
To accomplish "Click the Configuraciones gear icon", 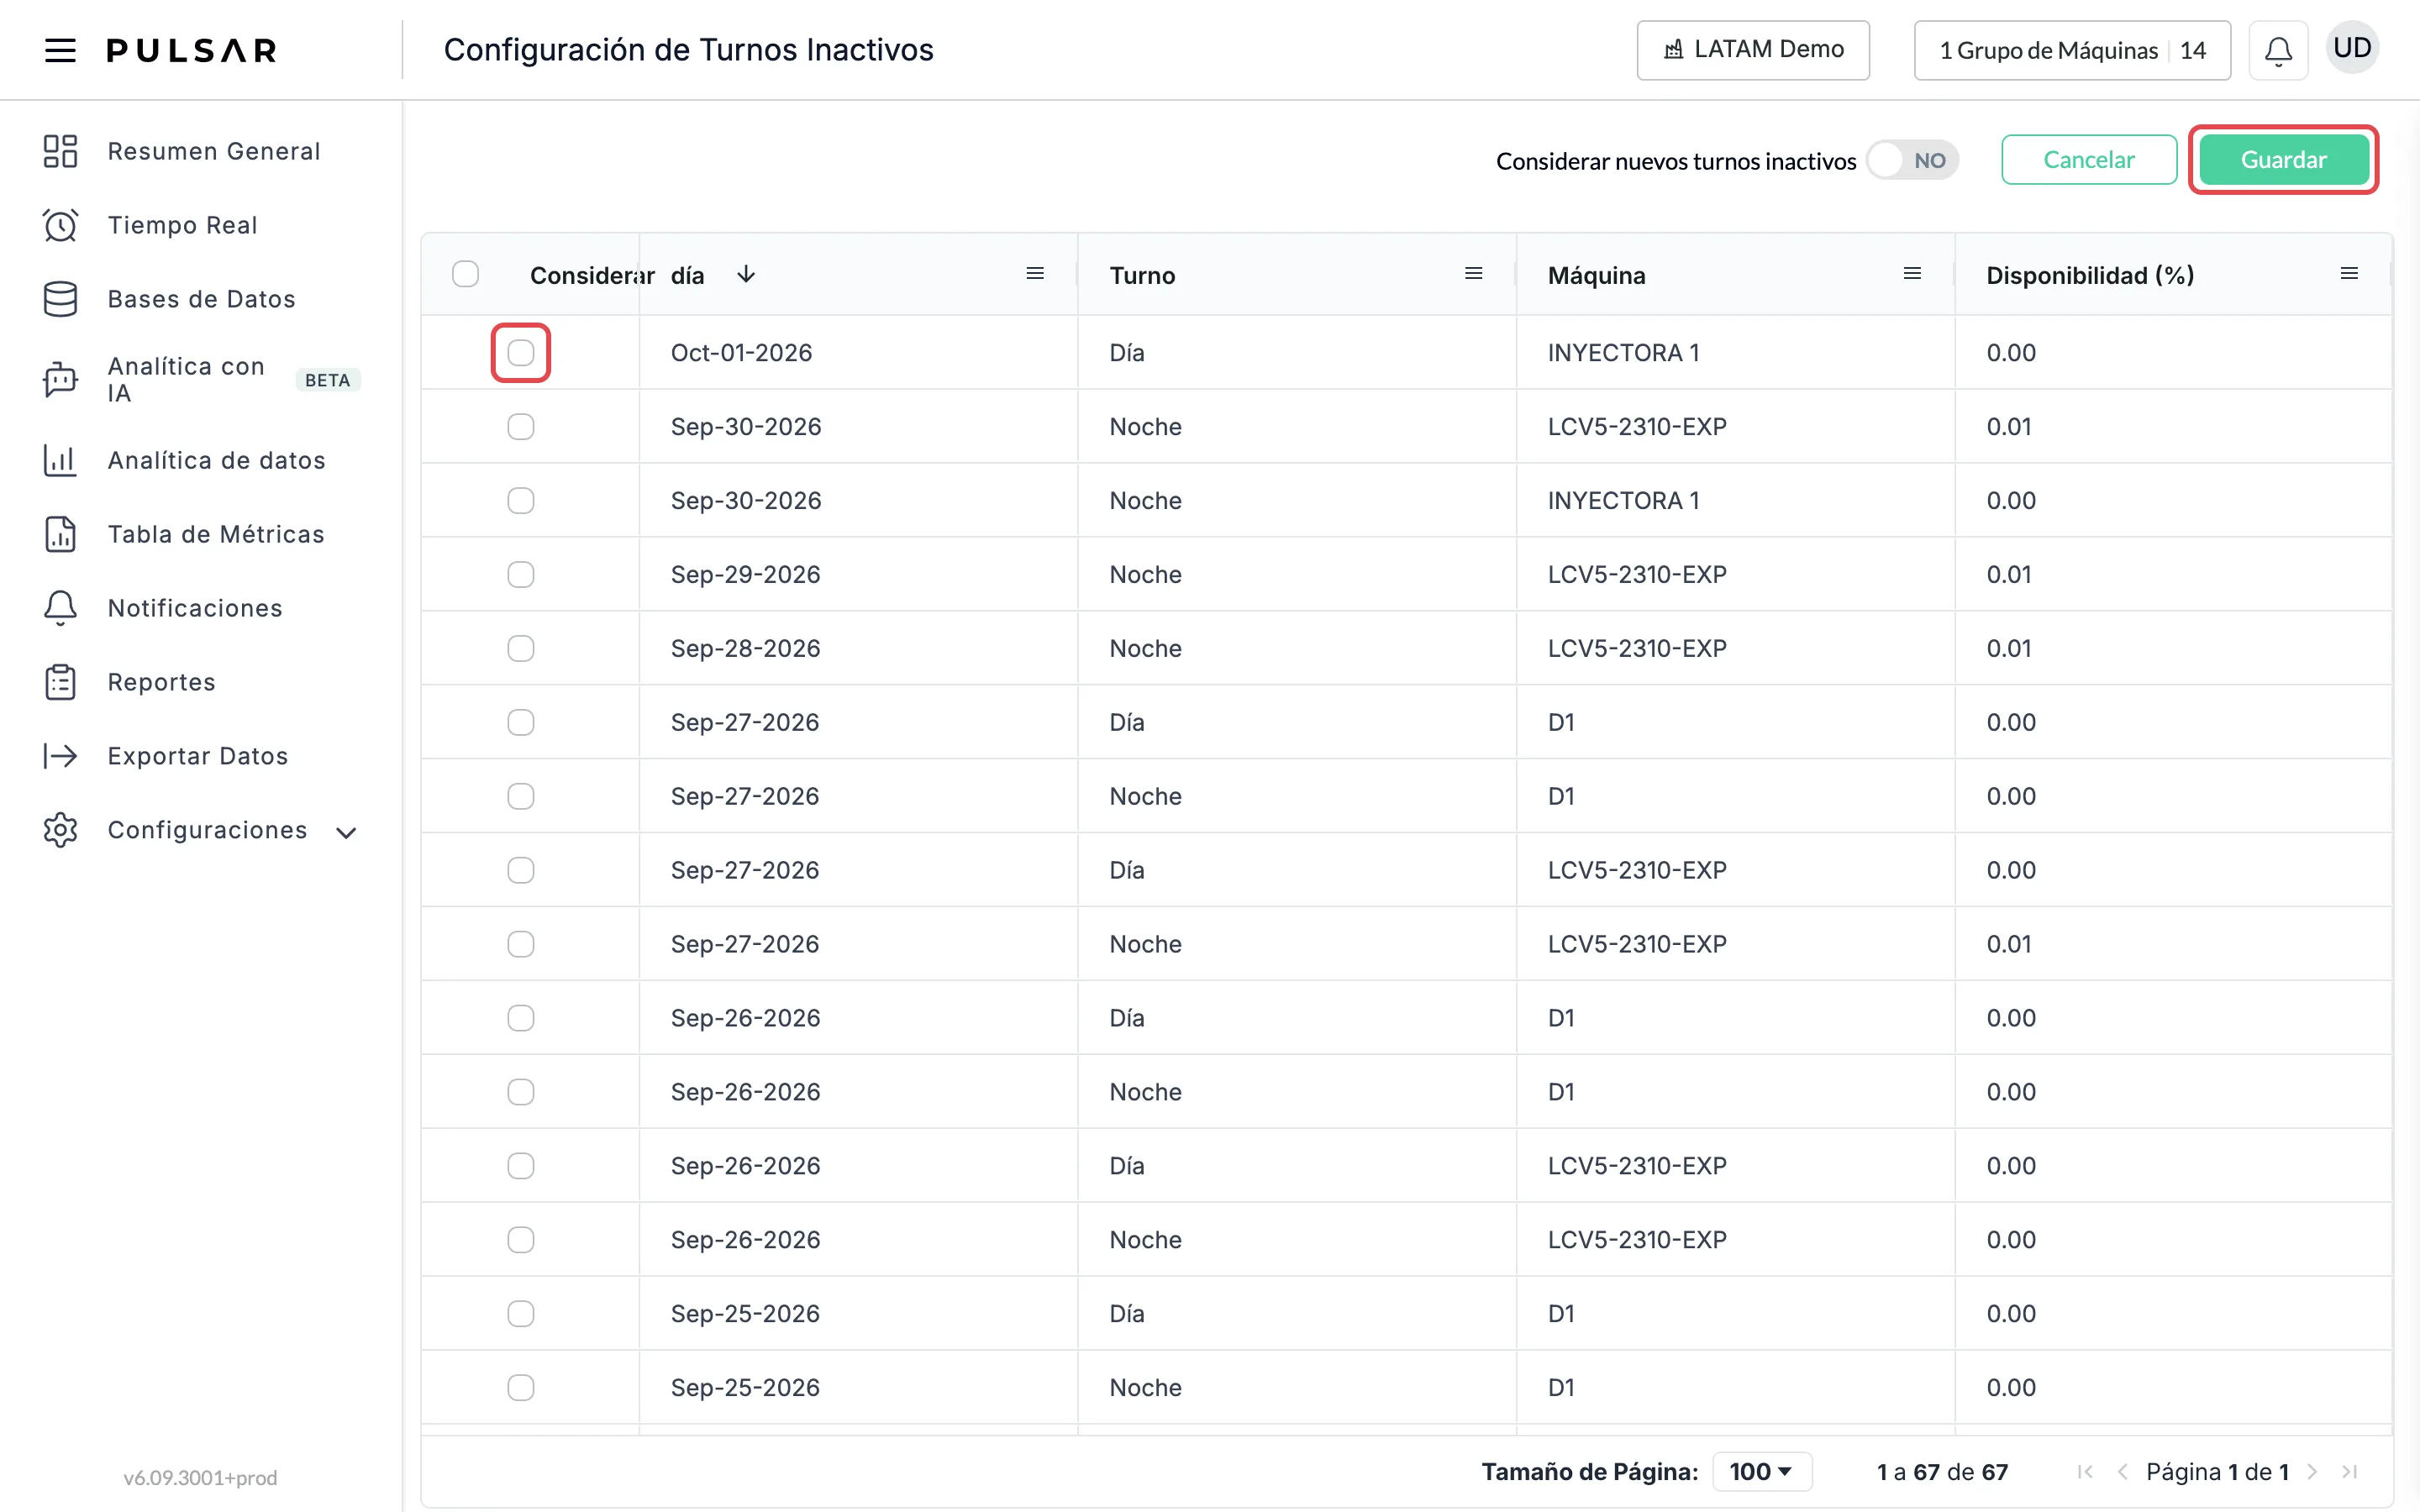I will [60, 830].
